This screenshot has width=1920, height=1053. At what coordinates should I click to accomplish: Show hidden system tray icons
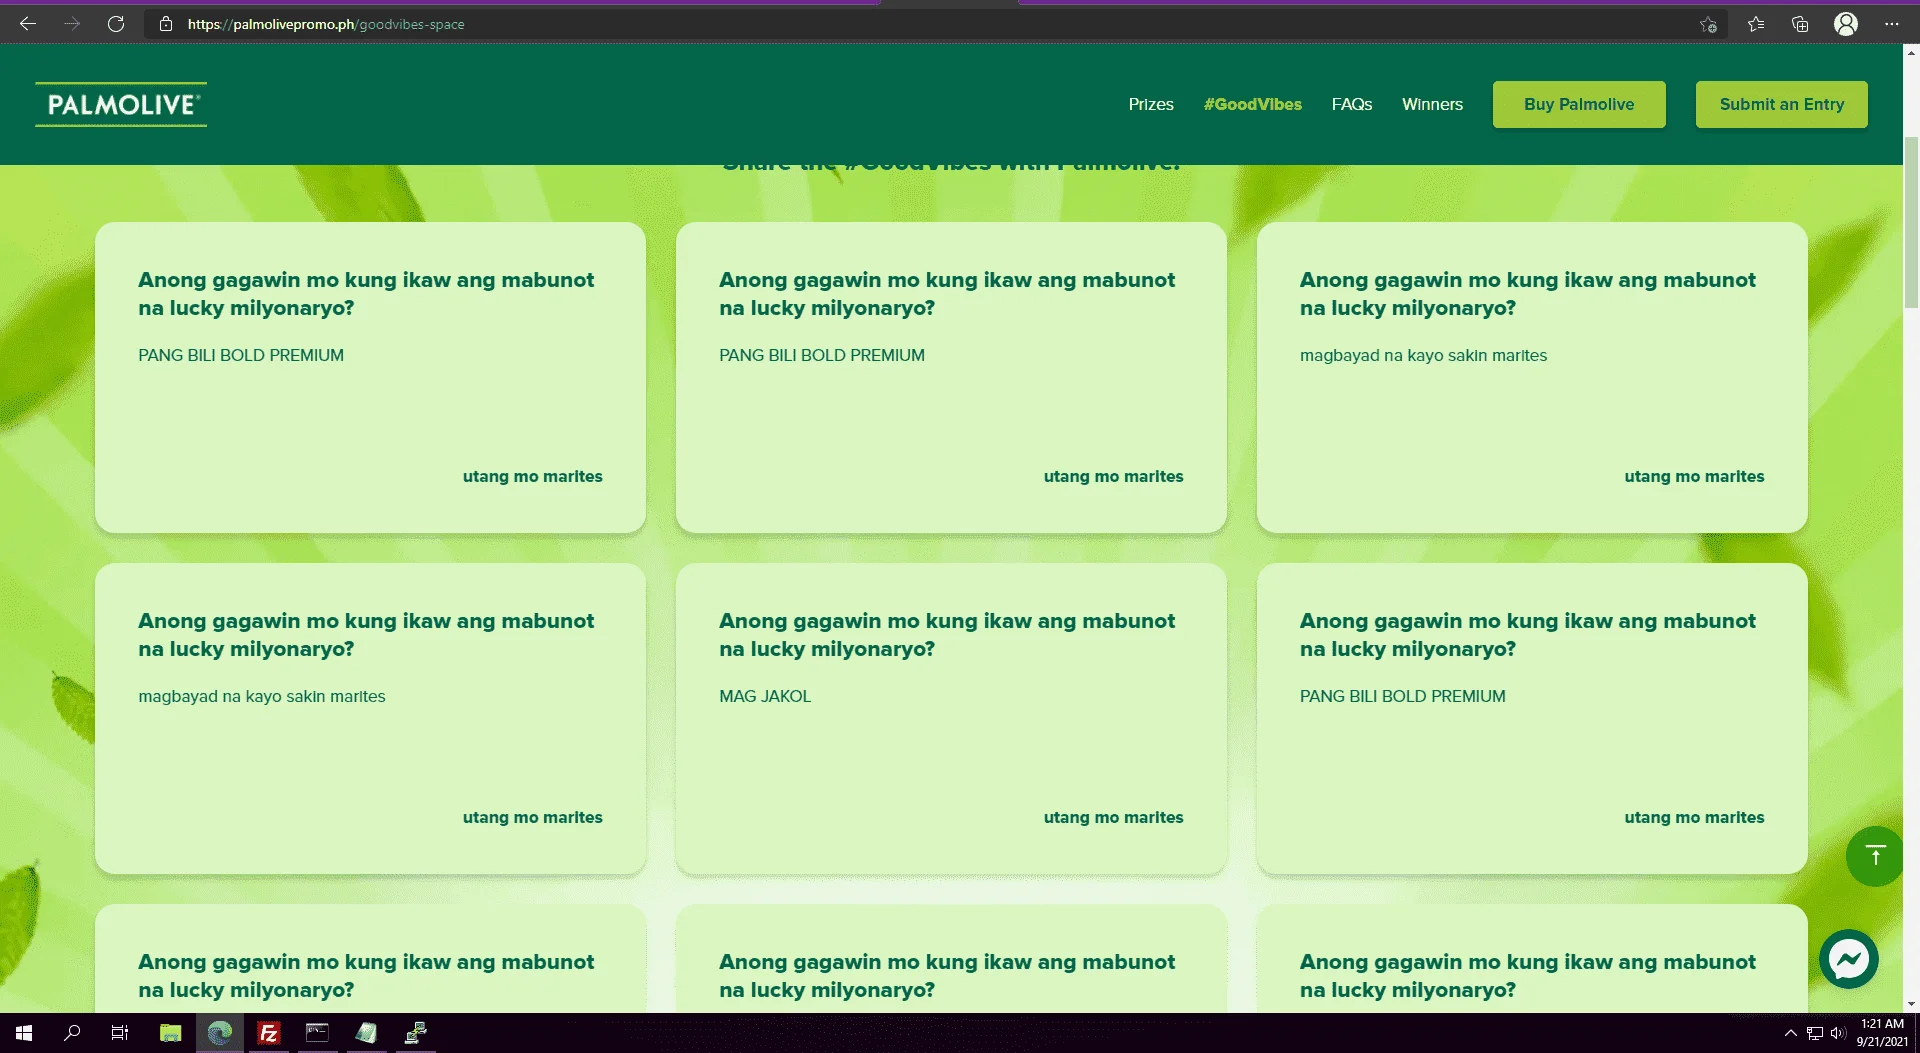click(1790, 1033)
